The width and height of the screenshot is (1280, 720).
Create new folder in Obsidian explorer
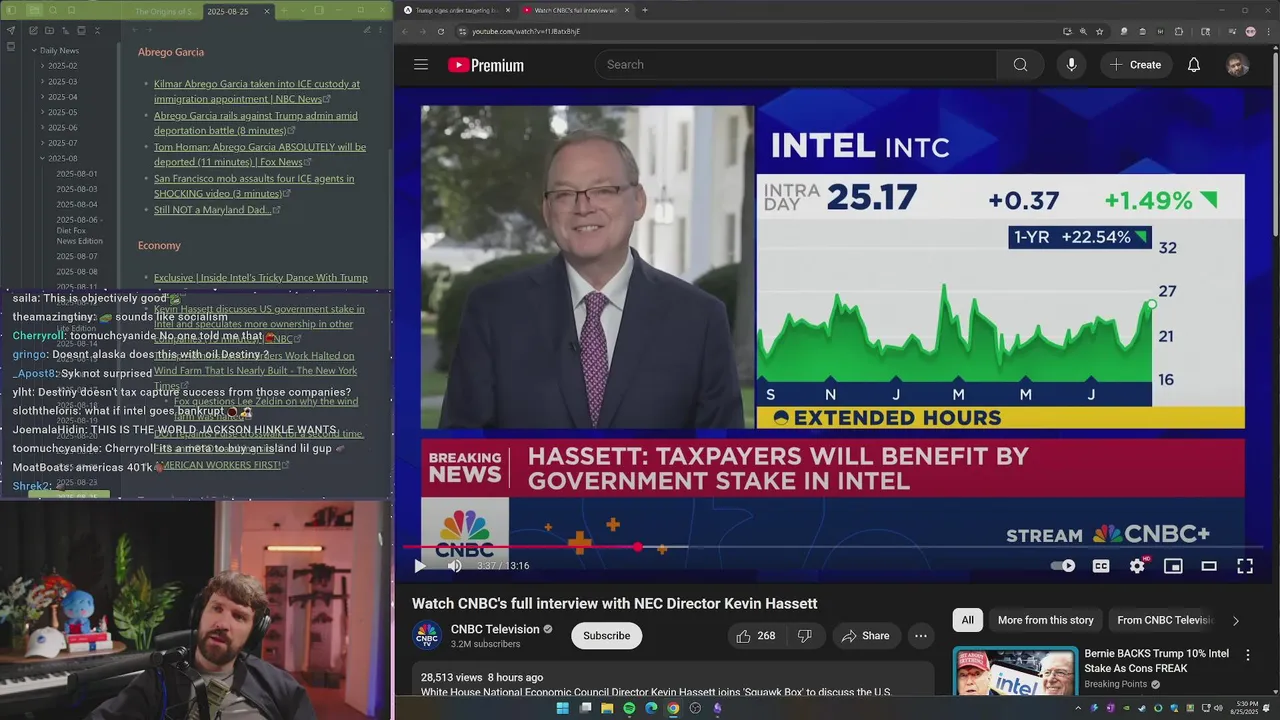point(49,31)
